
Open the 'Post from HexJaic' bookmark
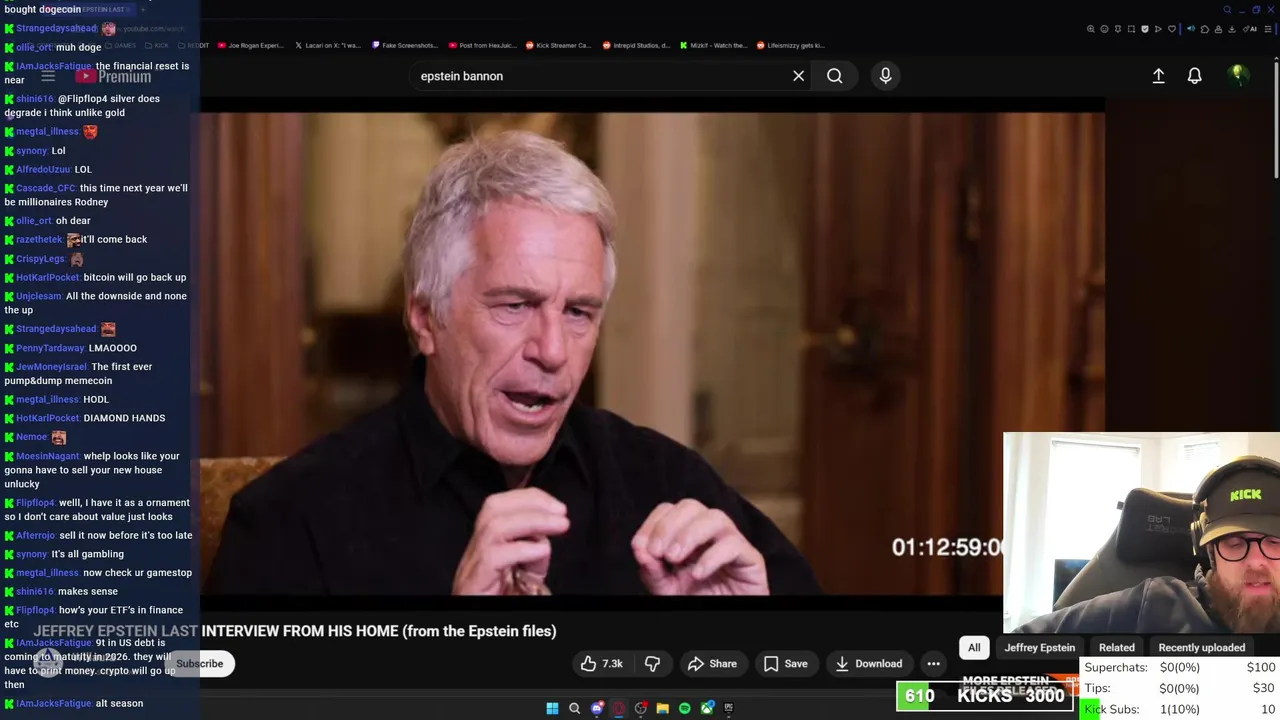pyautogui.click(x=482, y=45)
